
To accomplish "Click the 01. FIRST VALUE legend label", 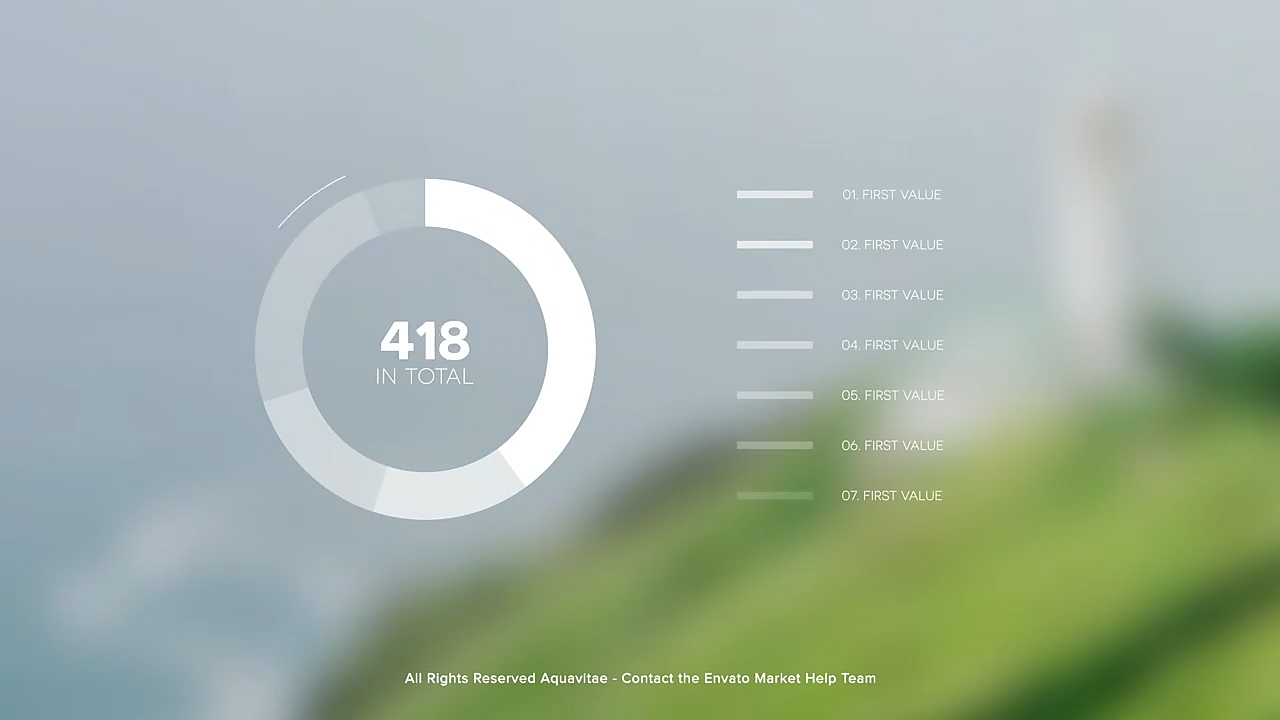I will (891, 195).
